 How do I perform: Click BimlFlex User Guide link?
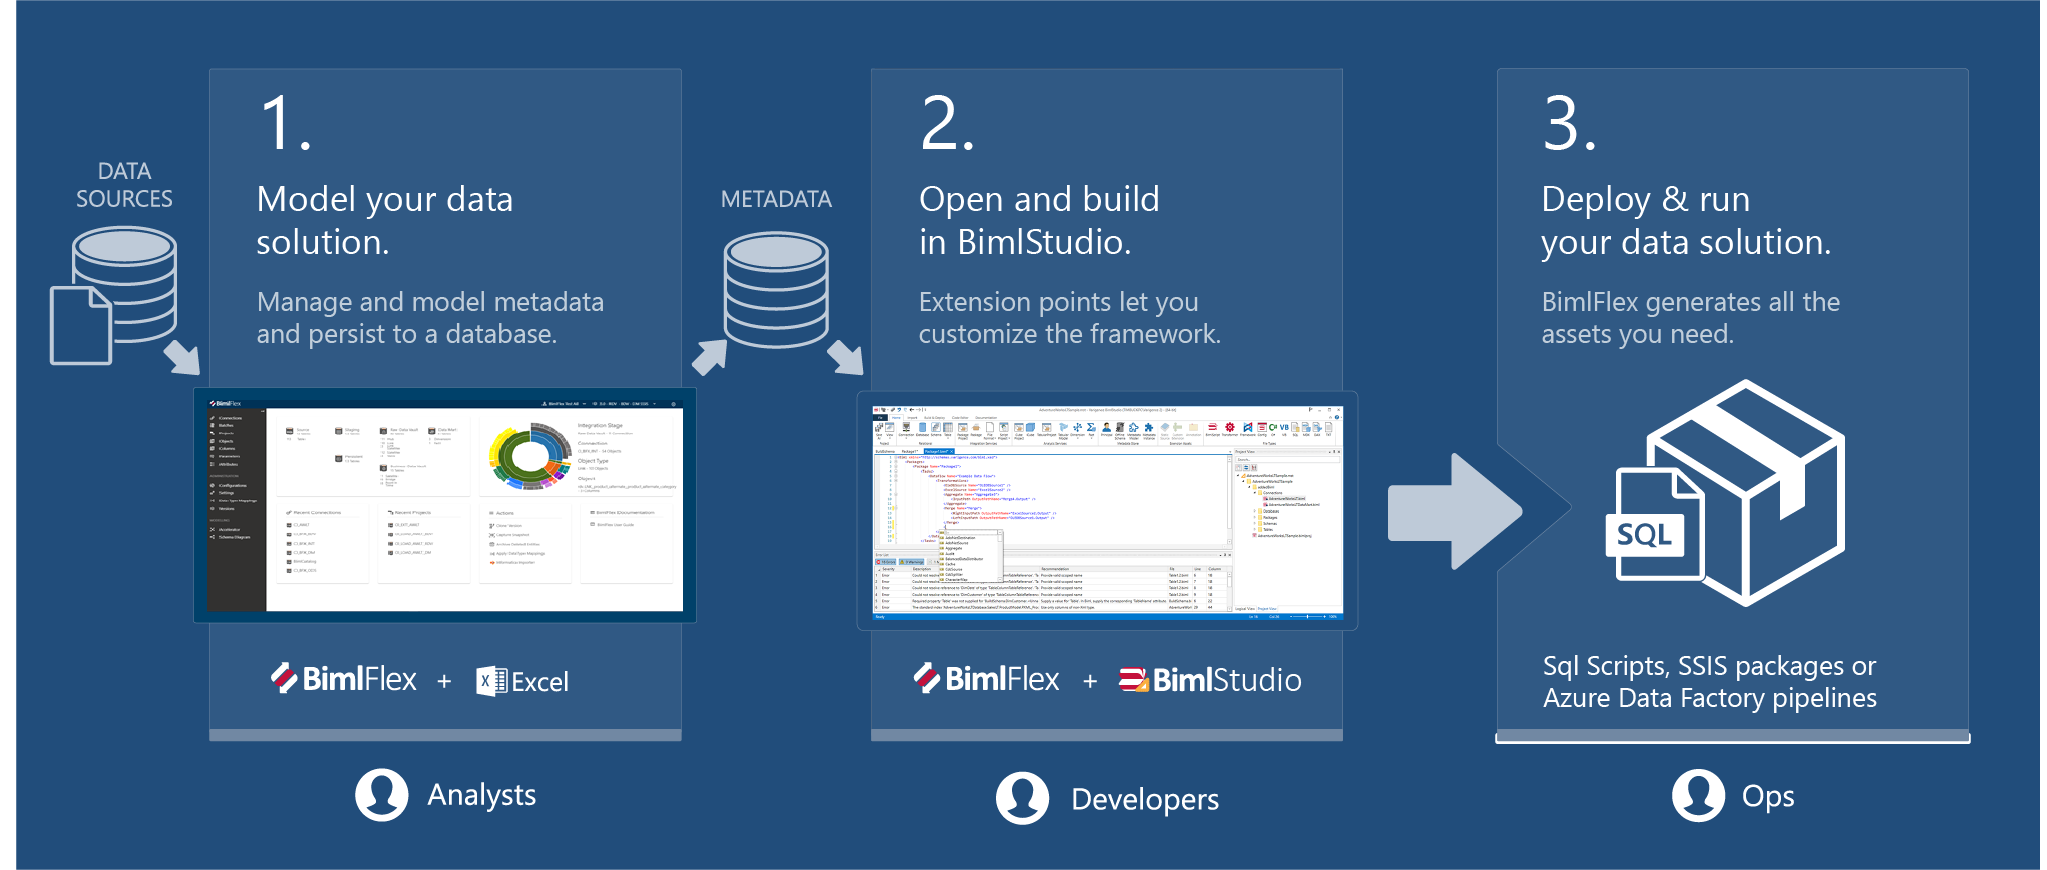(615, 524)
